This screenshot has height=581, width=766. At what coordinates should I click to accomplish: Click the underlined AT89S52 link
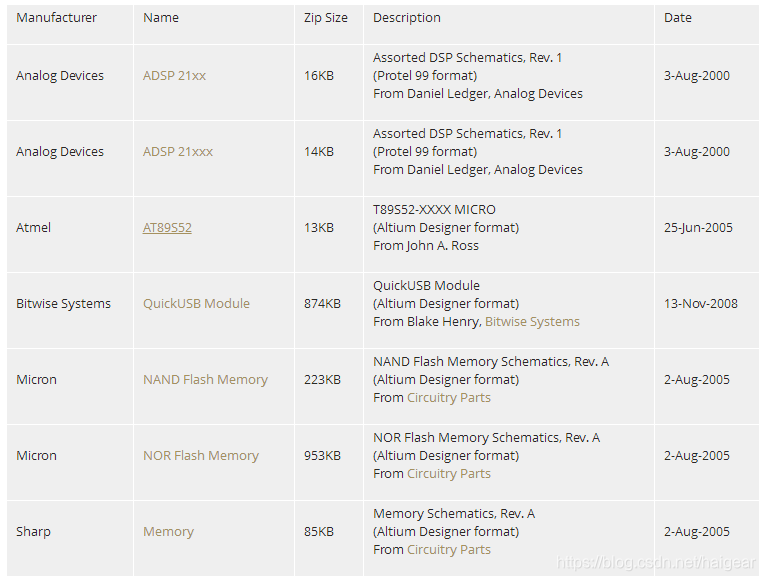tap(167, 228)
